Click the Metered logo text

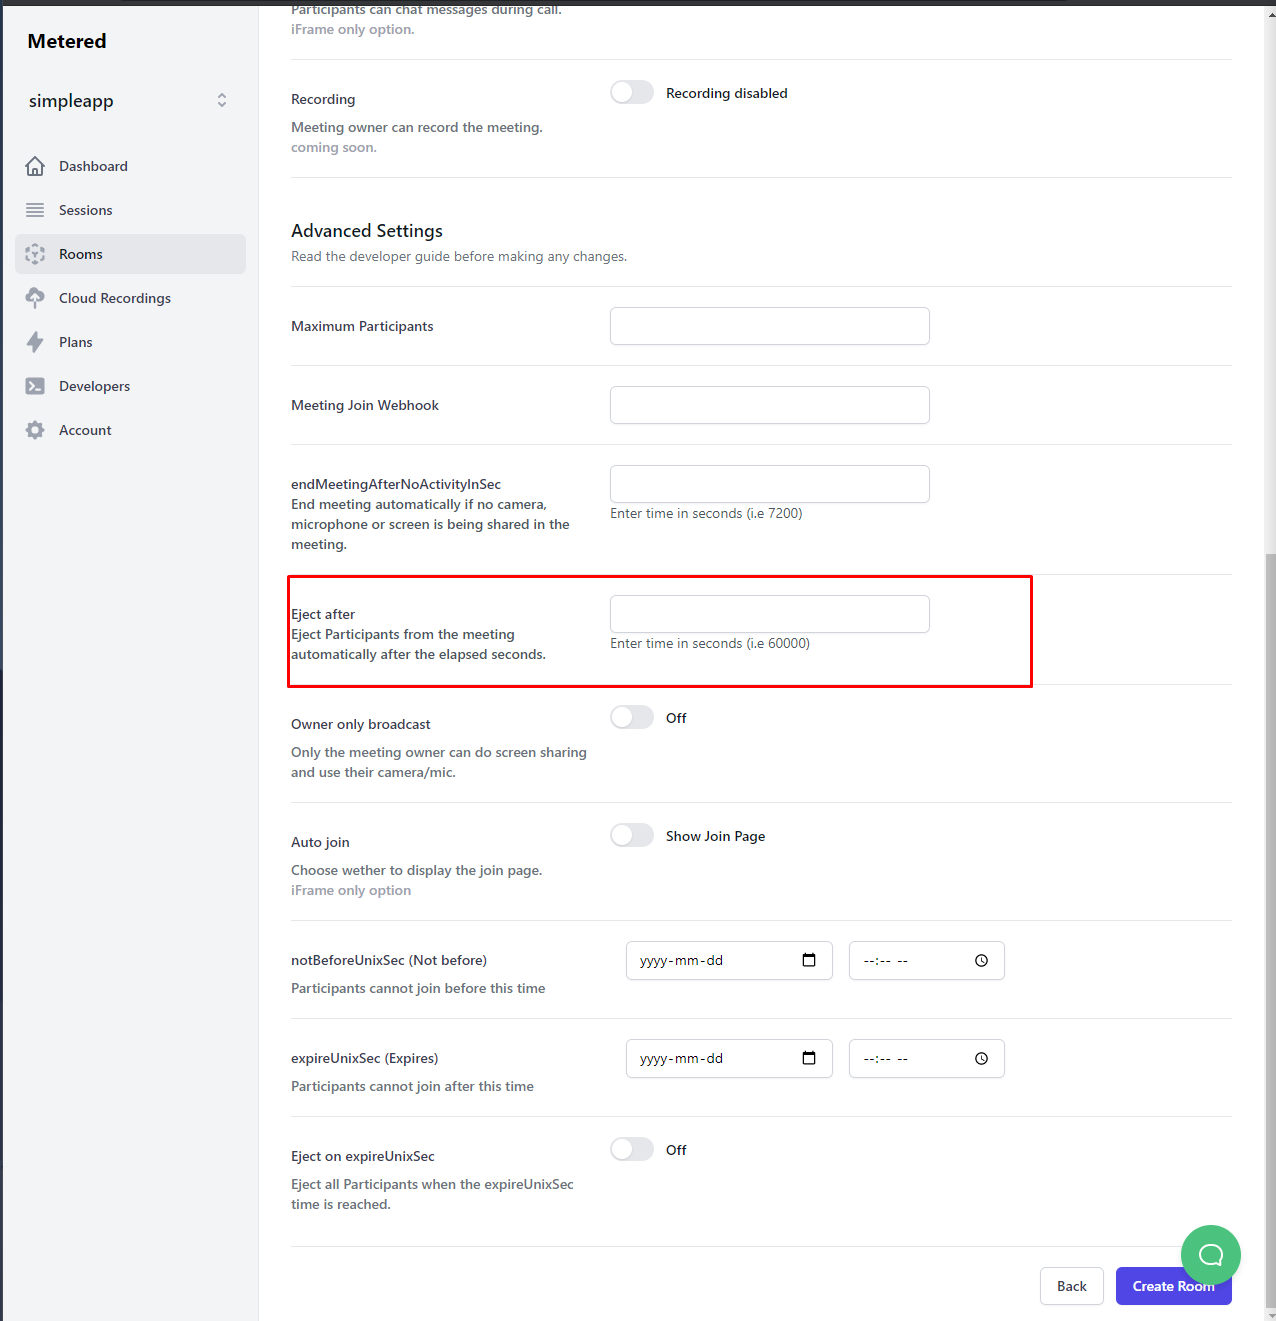pyautogui.click(x=67, y=41)
